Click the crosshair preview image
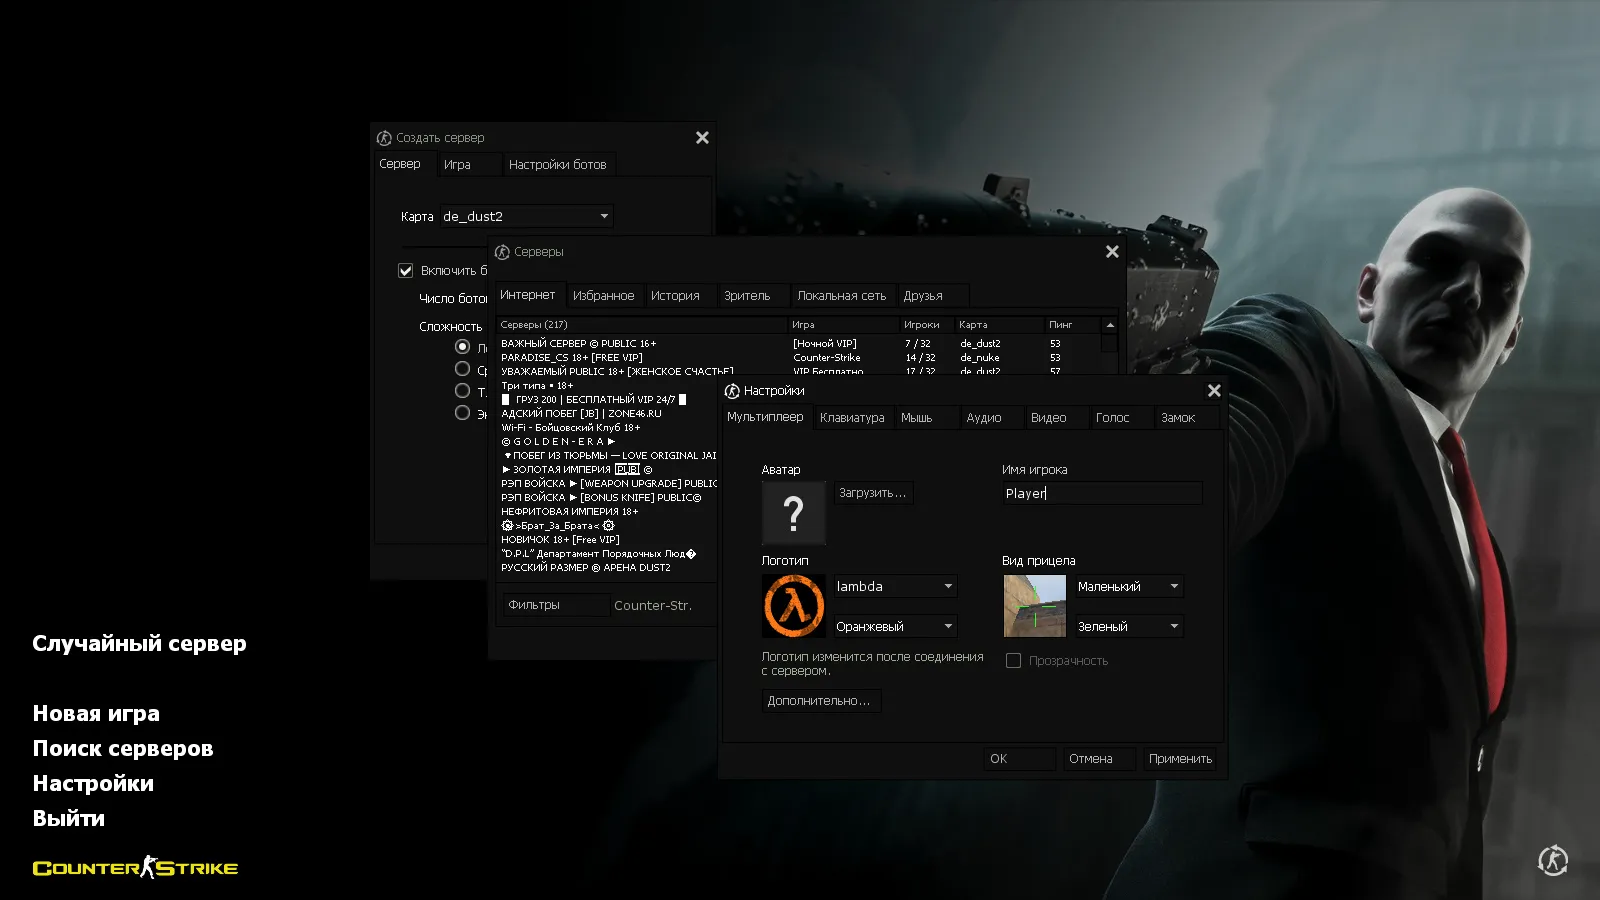This screenshot has width=1600, height=900. 1034,606
